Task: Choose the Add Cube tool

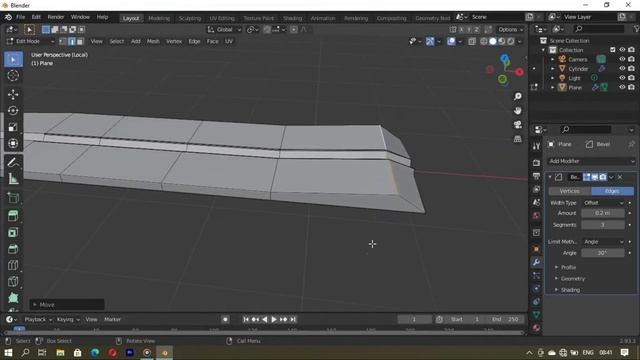Action: pos(13,198)
